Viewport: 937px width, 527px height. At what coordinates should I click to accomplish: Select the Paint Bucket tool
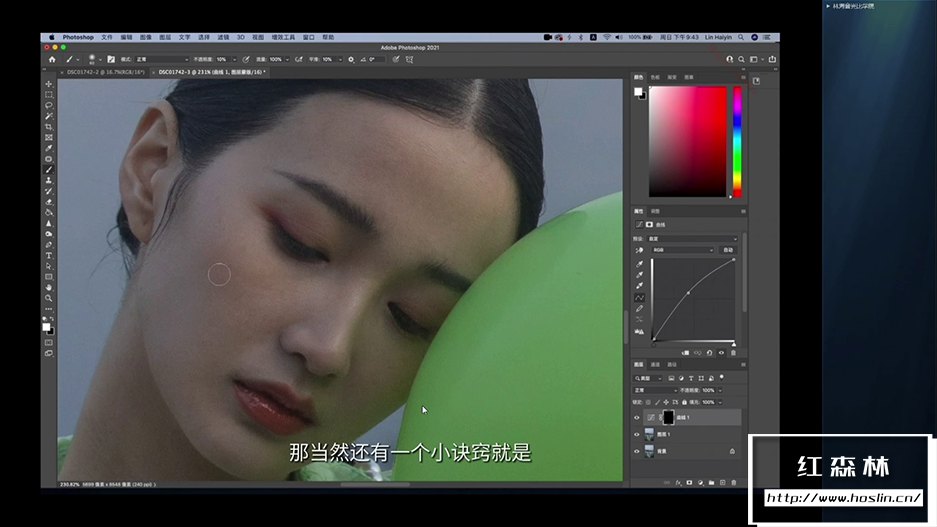pos(49,213)
